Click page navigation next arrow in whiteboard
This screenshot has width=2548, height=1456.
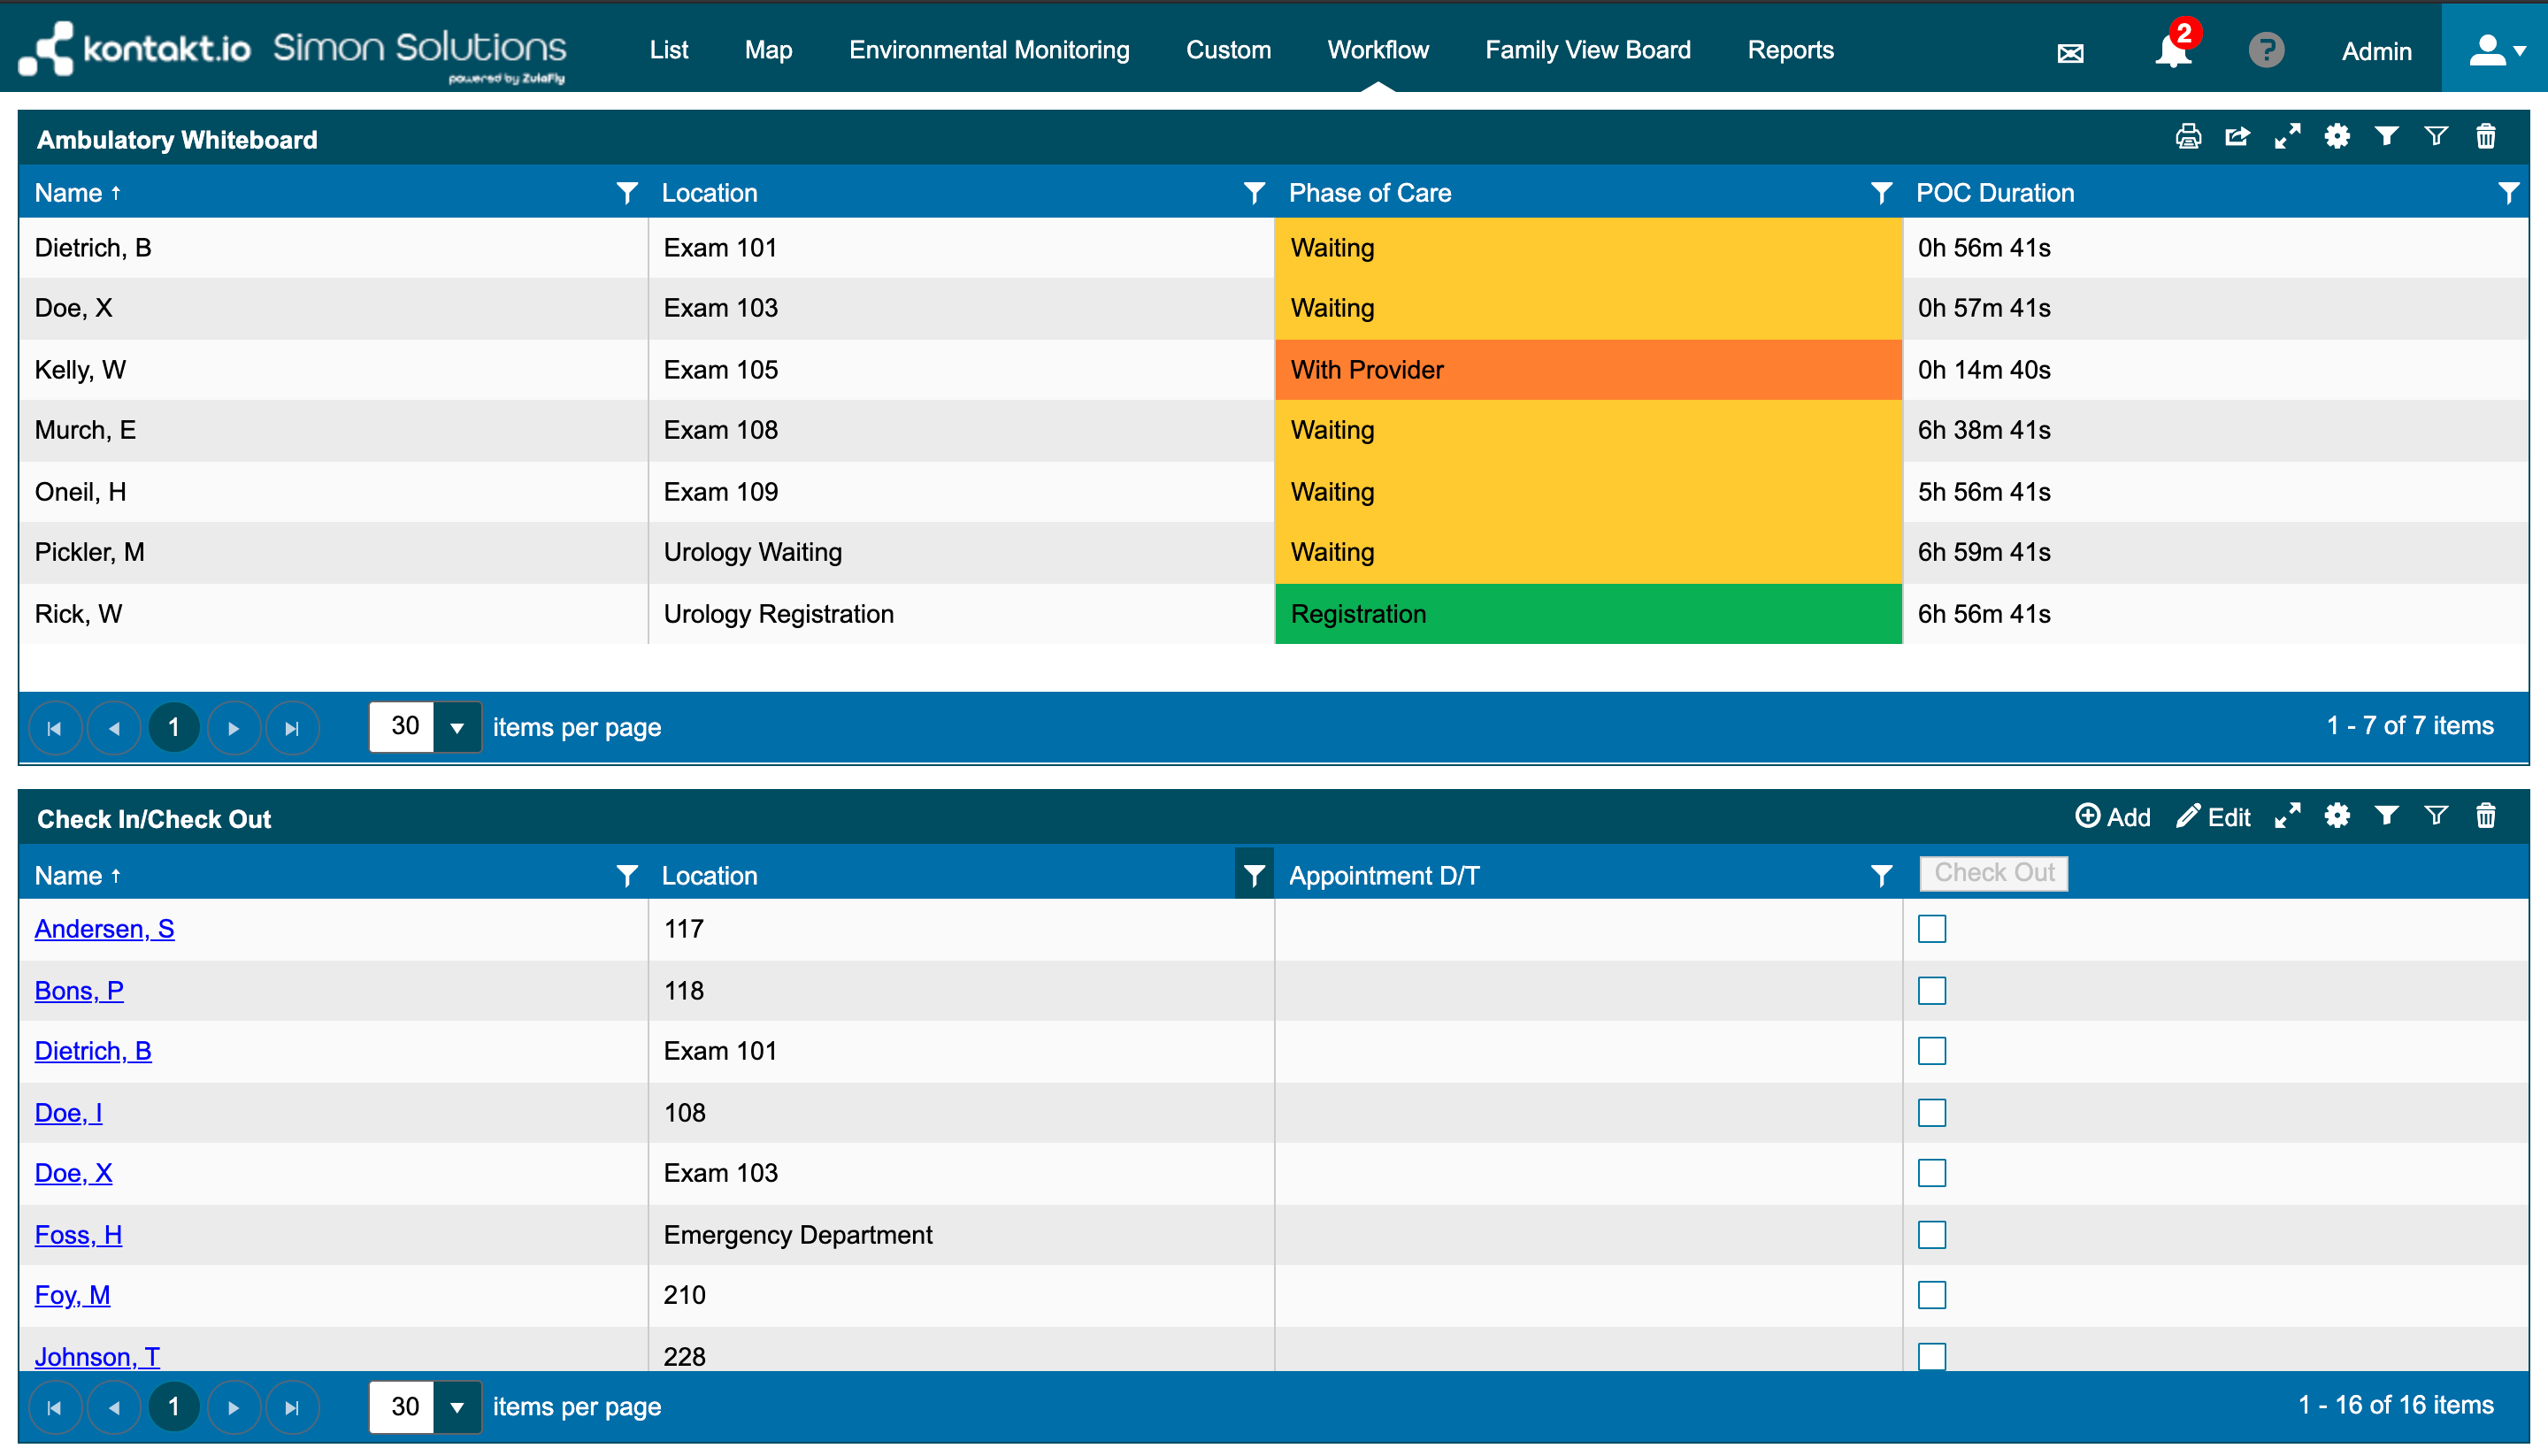coord(233,726)
